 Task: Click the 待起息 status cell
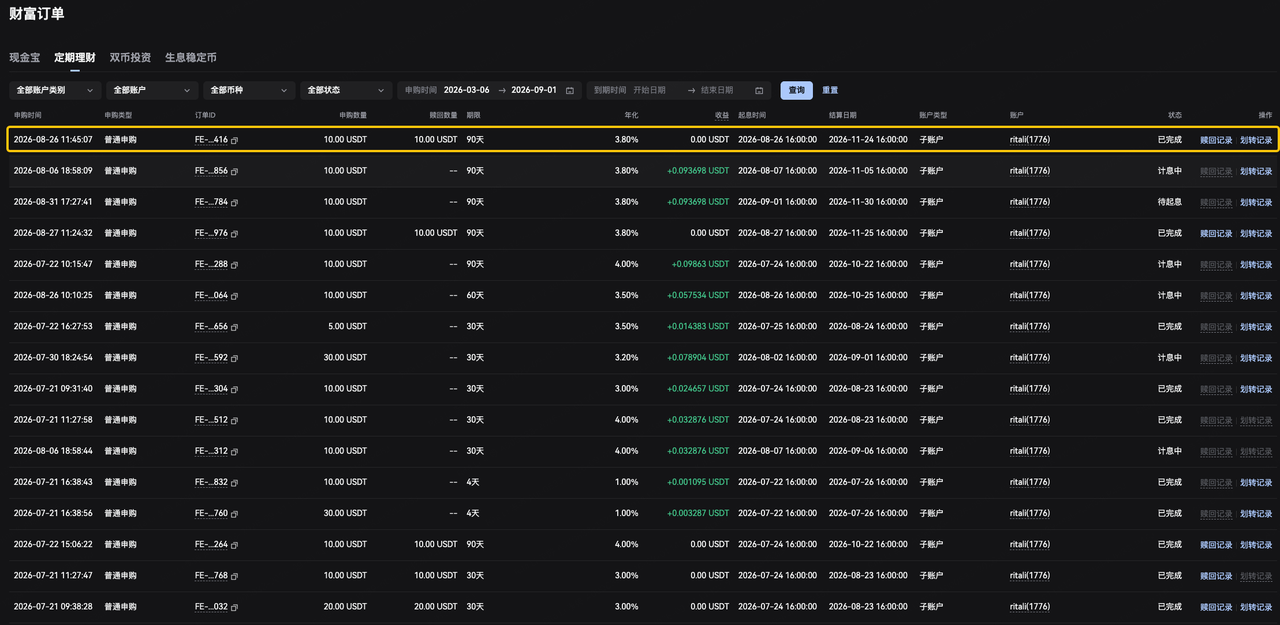(1170, 202)
